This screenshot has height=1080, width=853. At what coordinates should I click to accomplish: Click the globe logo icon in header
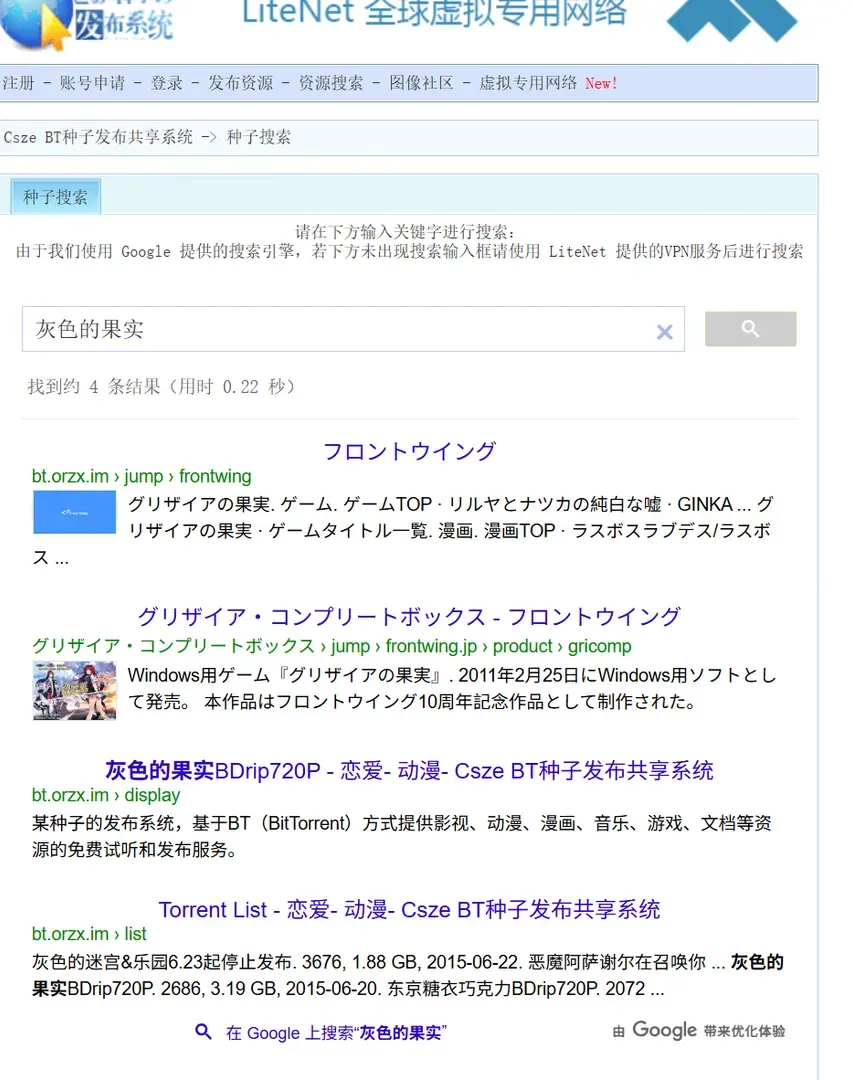coord(34,22)
